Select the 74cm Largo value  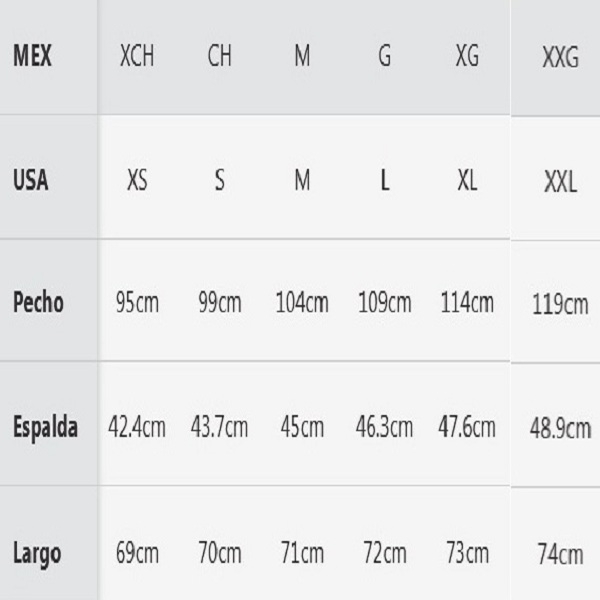tap(560, 554)
